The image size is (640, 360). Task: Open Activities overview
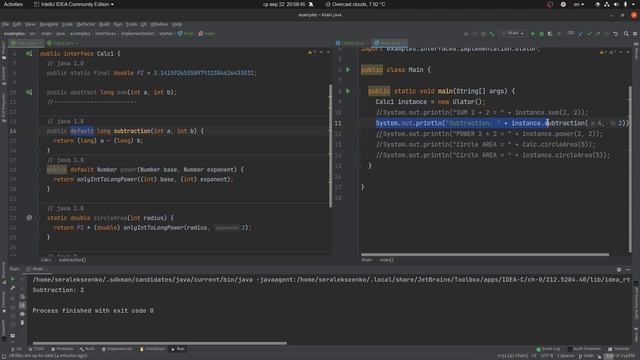tap(13, 4)
